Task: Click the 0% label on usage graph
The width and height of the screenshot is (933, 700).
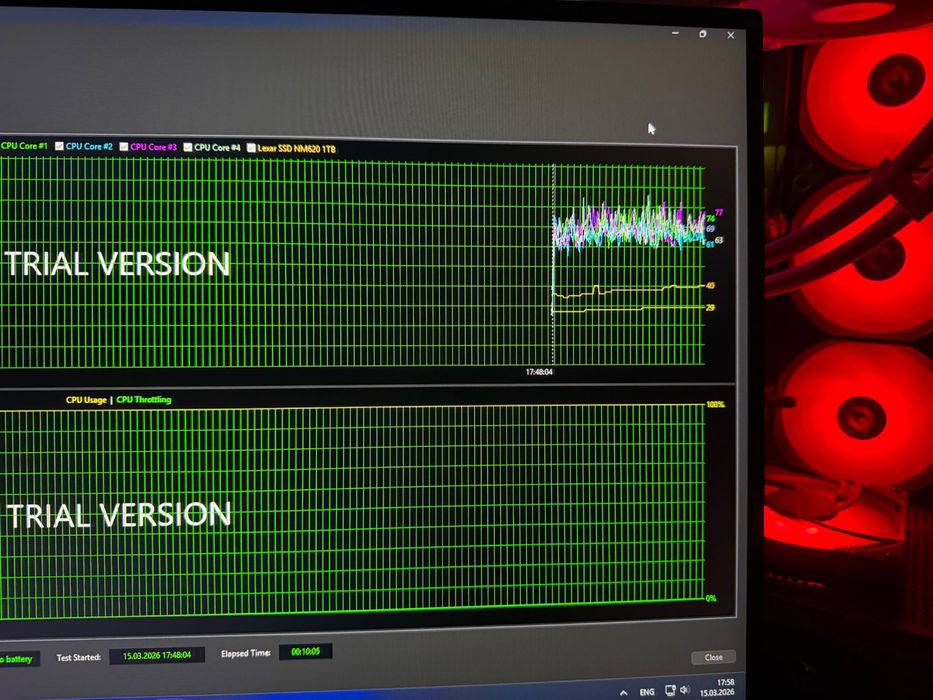Action: [x=711, y=598]
